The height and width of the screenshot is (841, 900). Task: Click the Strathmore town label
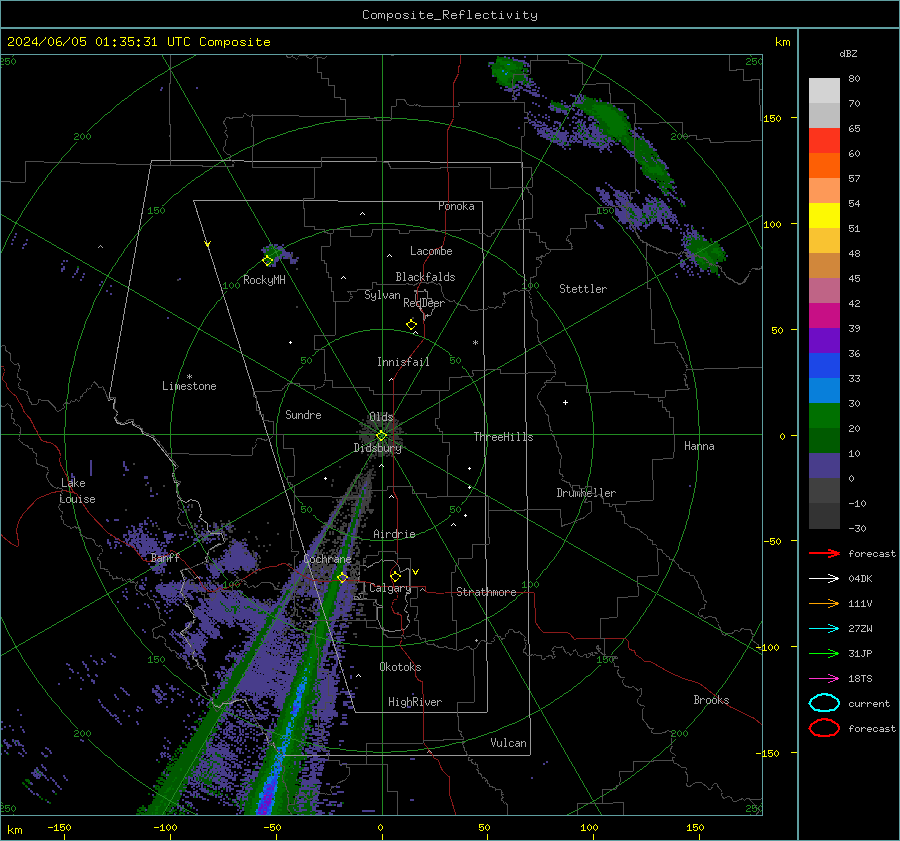(x=486, y=592)
